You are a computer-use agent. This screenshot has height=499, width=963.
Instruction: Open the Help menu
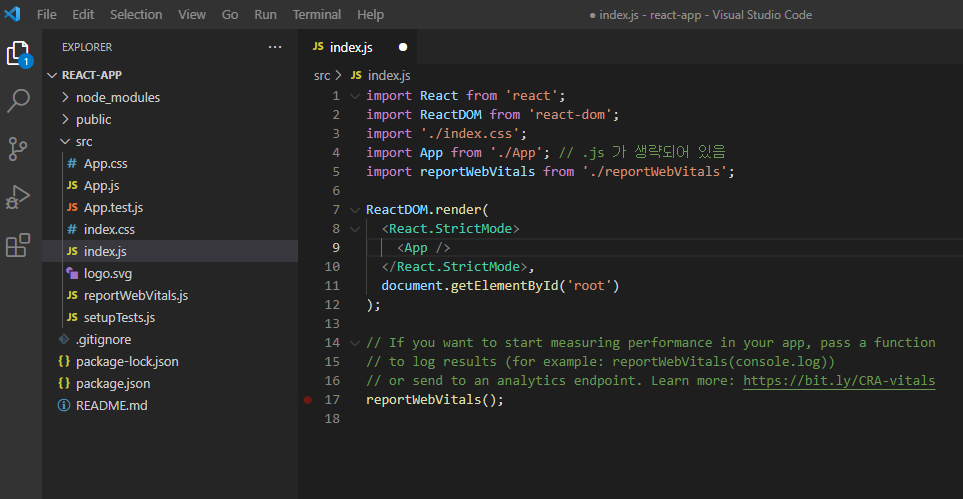(x=370, y=14)
